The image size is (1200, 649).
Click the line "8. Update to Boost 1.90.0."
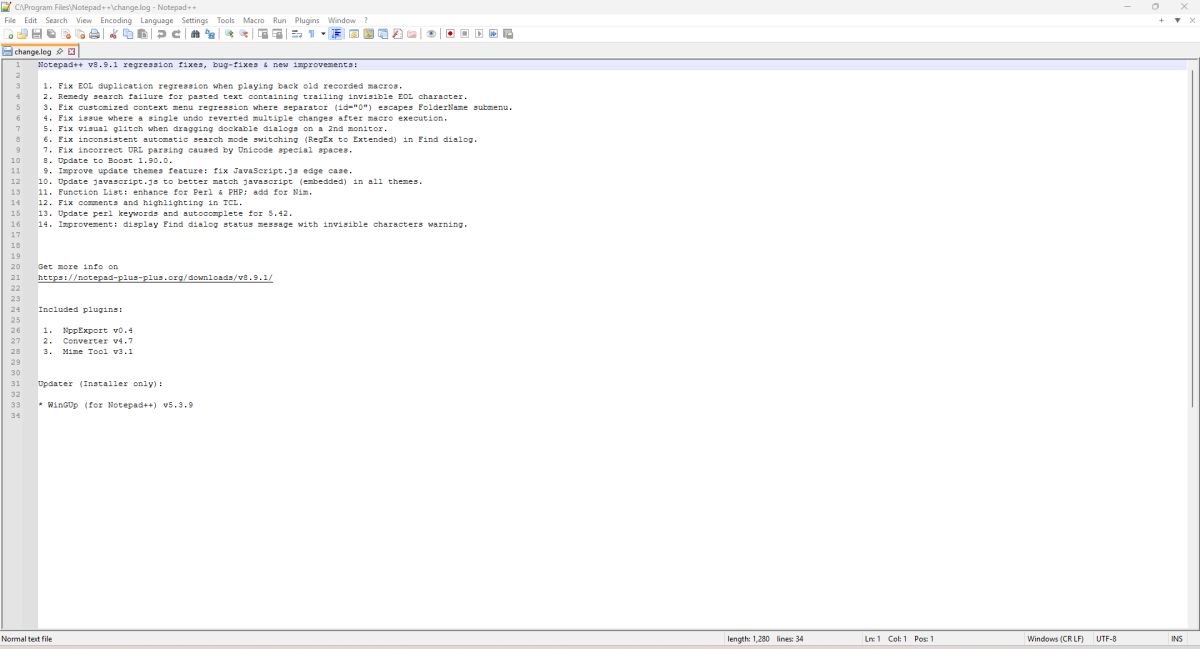coord(107,161)
